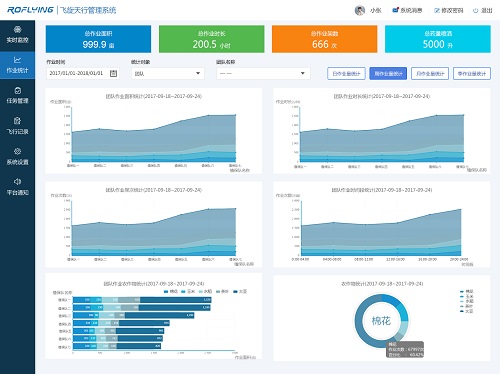Click the donut chart tooltip box
The image size is (500, 374).
[405, 349]
